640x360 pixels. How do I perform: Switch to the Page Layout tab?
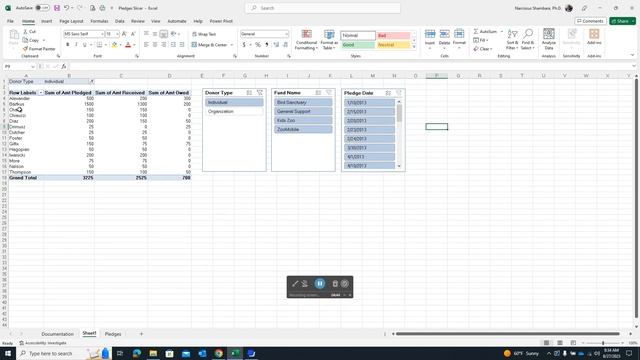tap(71, 21)
